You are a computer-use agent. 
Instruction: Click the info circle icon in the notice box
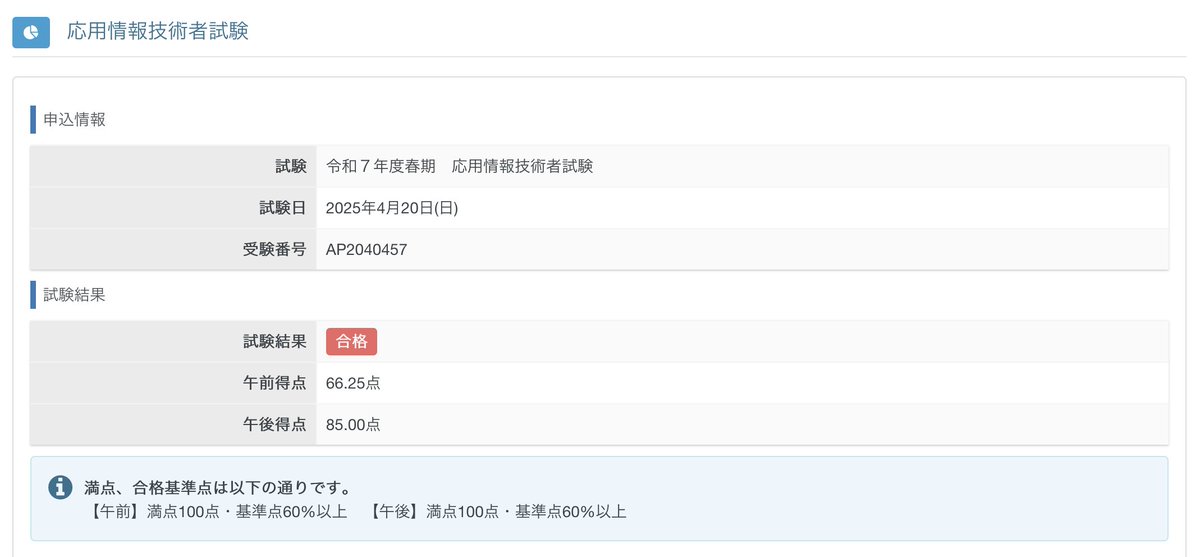coord(60,488)
